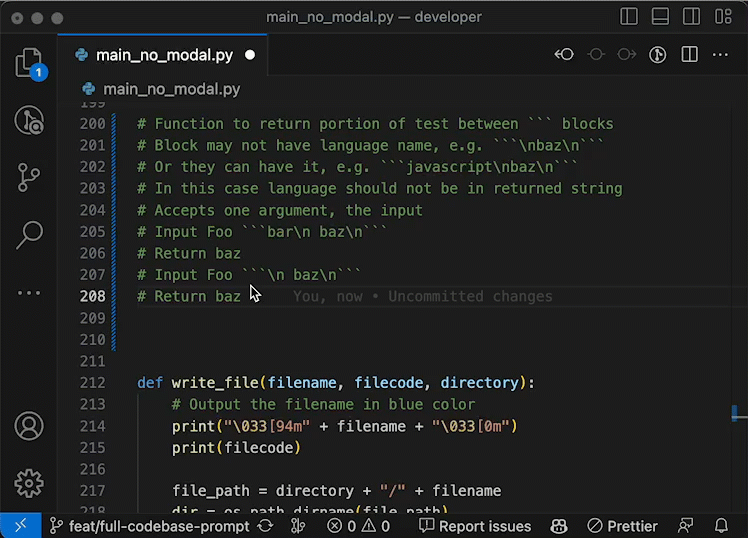Click the overview ruler marker on scrollbar

[x=737, y=414]
